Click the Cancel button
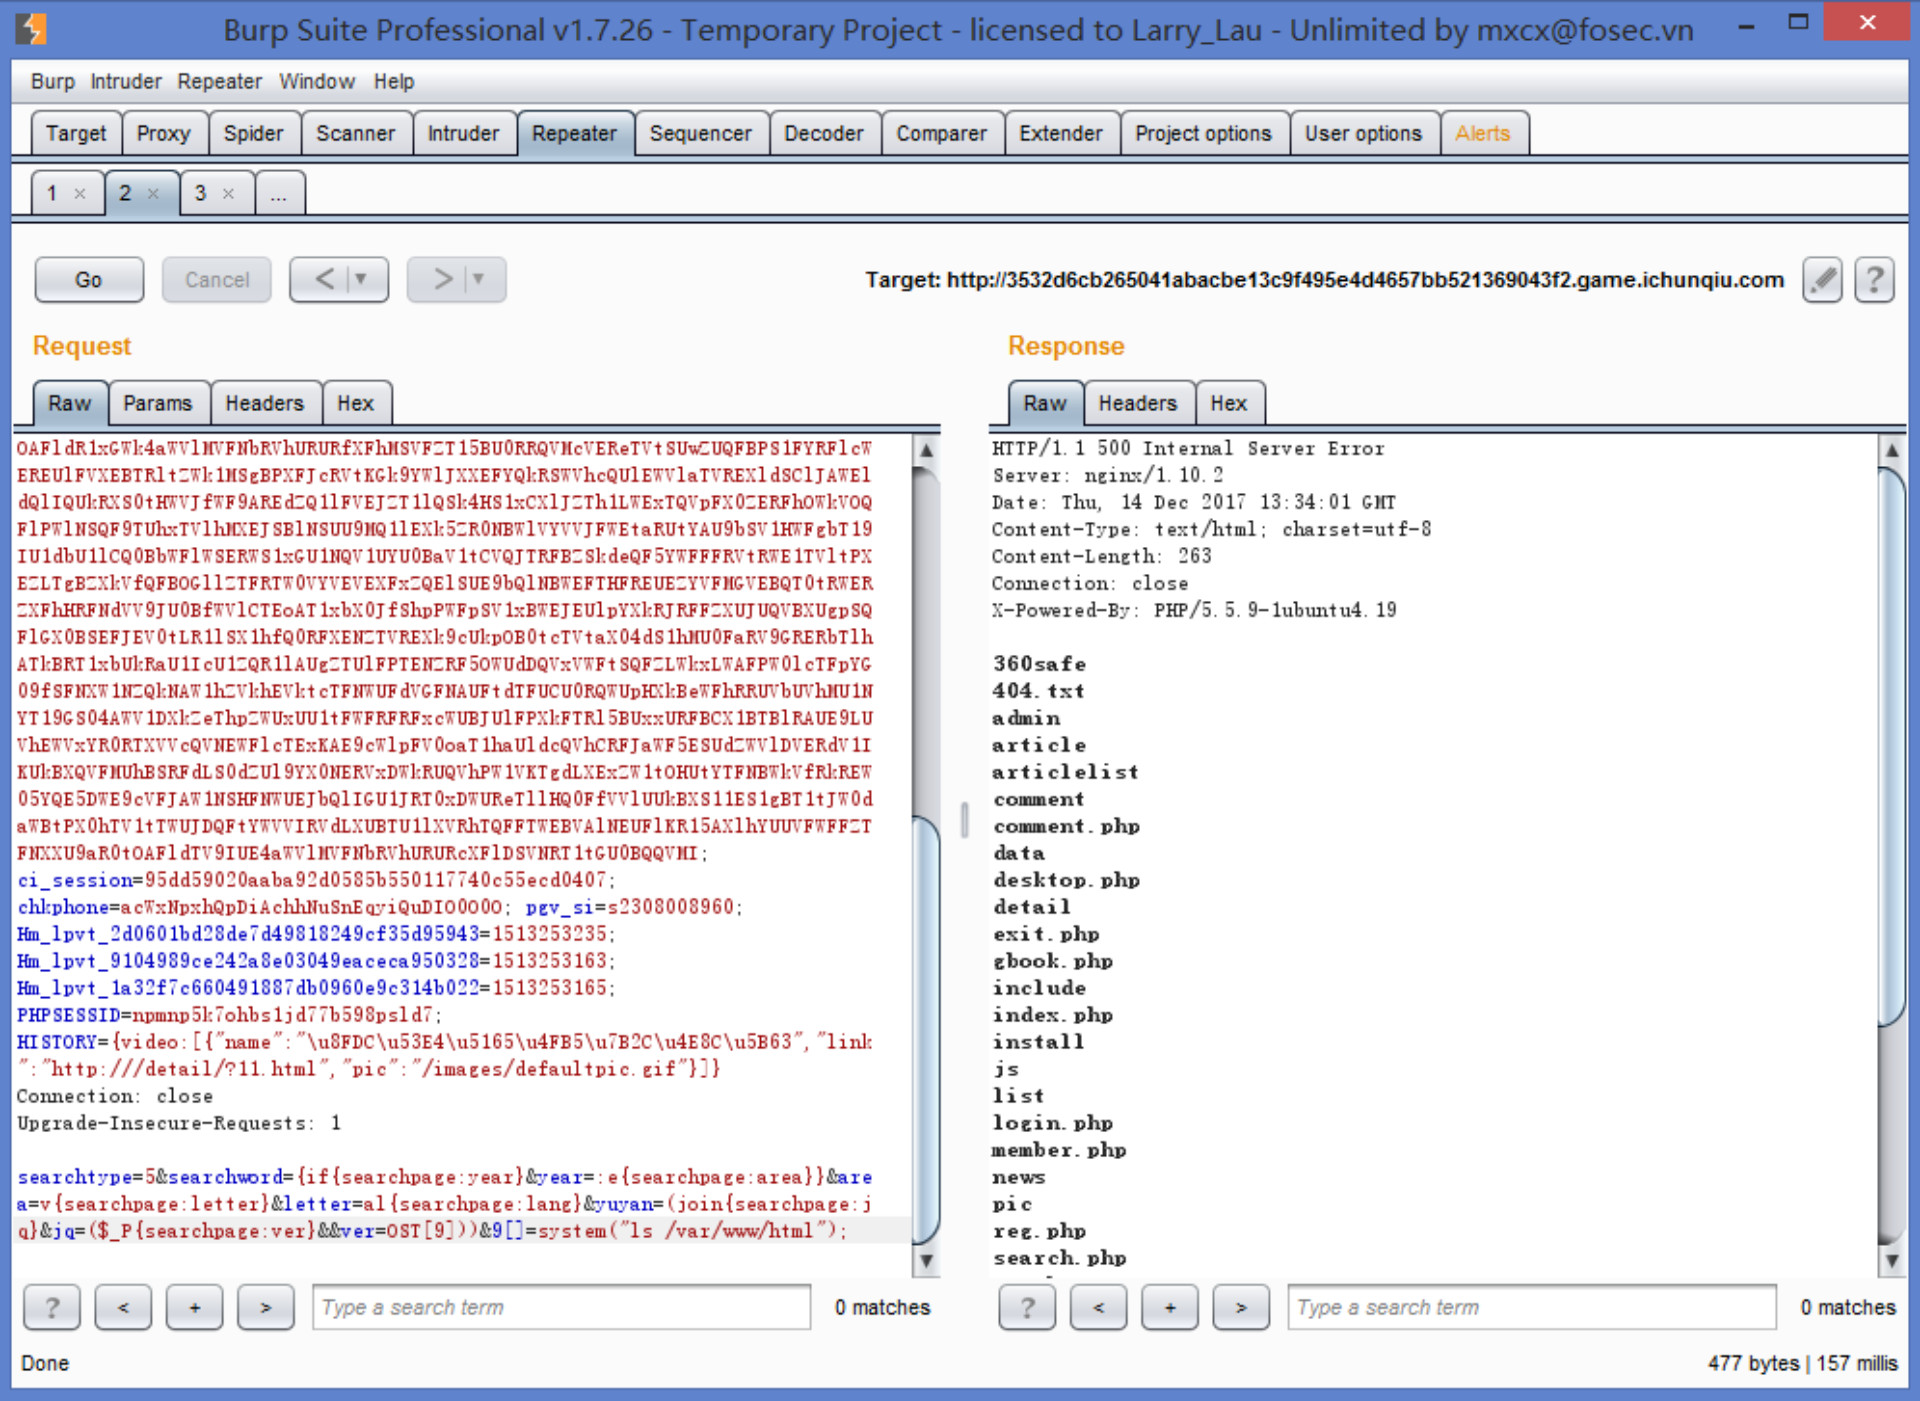Image resolution: width=1920 pixels, height=1401 pixels. [x=217, y=280]
